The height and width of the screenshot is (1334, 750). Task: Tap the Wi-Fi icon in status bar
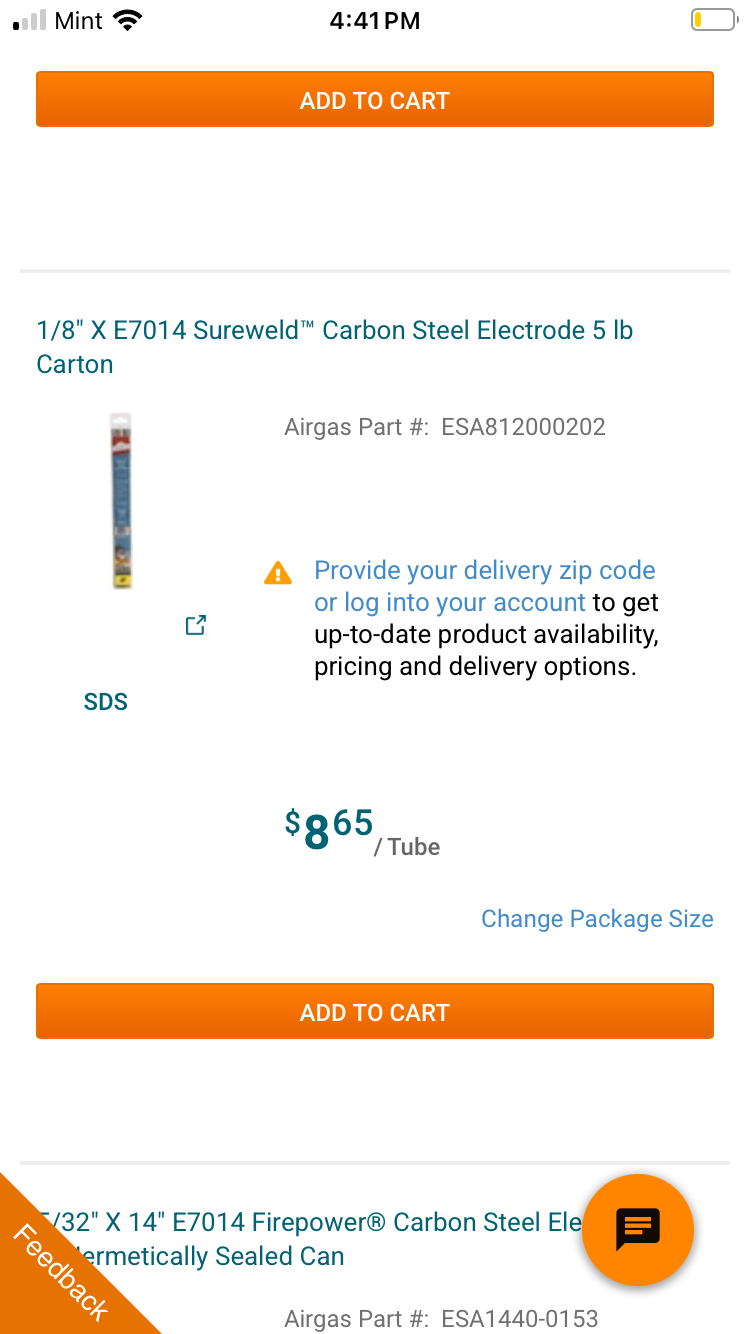click(127, 20)
